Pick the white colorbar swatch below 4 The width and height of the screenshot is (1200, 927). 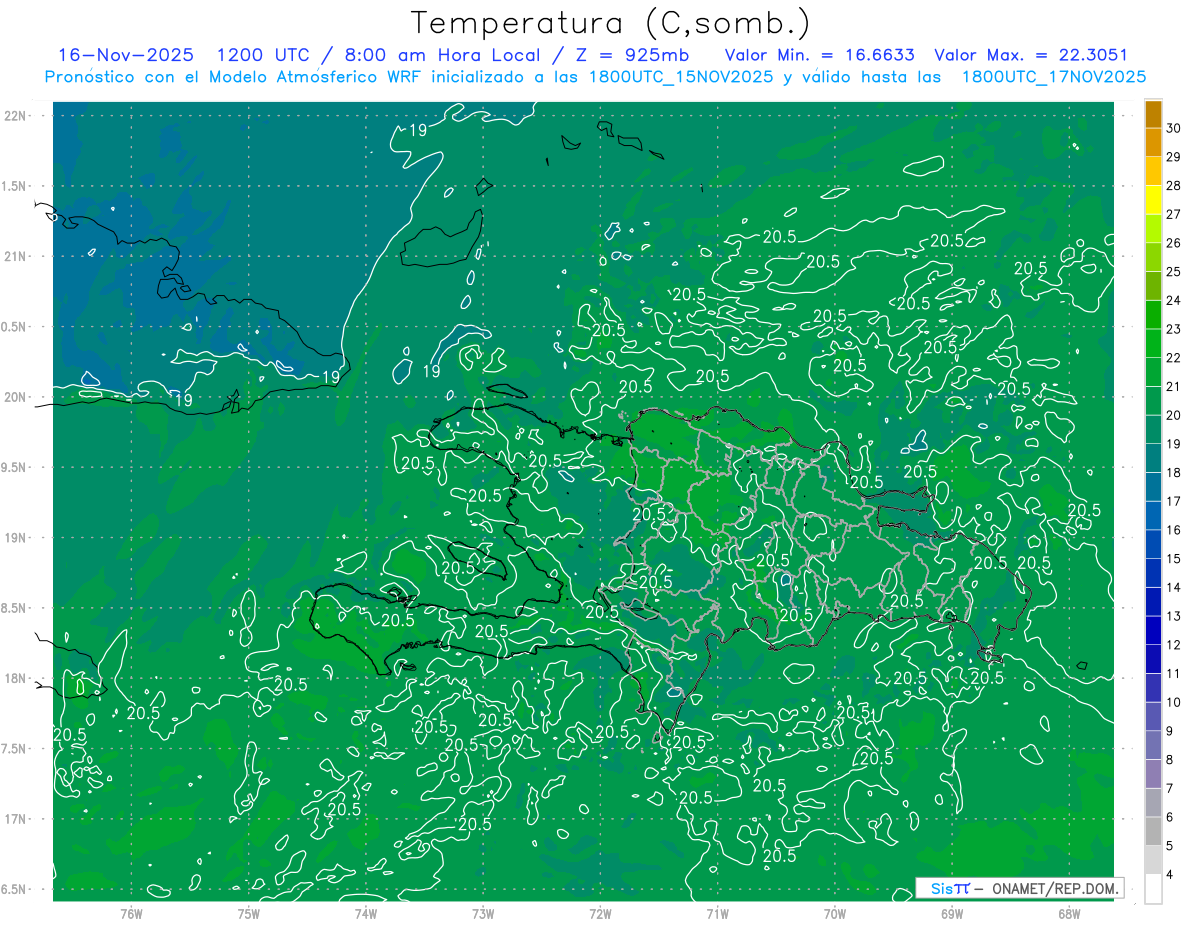click(1154, 889)
